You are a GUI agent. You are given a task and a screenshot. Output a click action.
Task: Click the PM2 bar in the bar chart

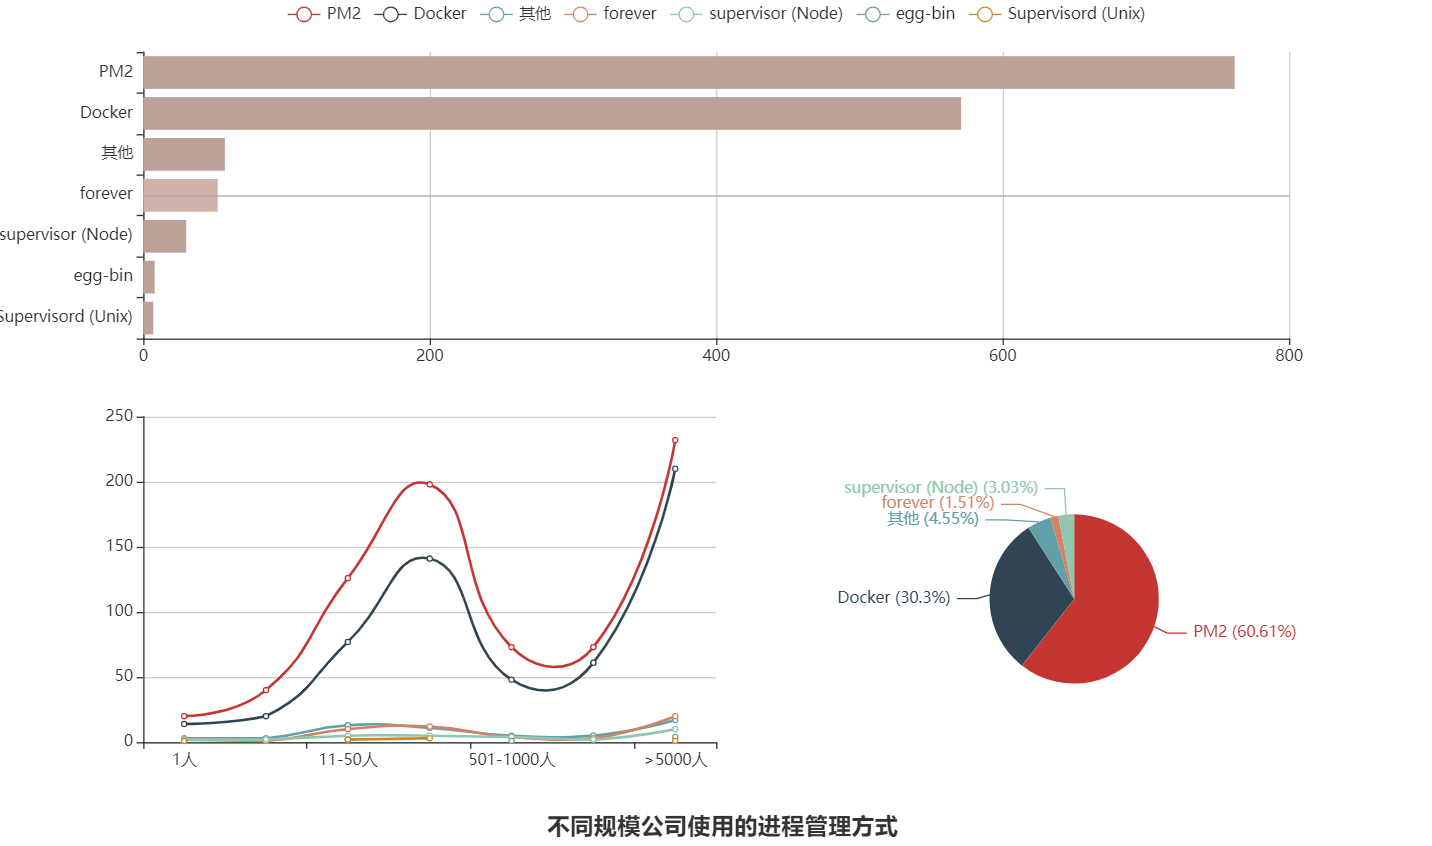click(x=689, y=73)
